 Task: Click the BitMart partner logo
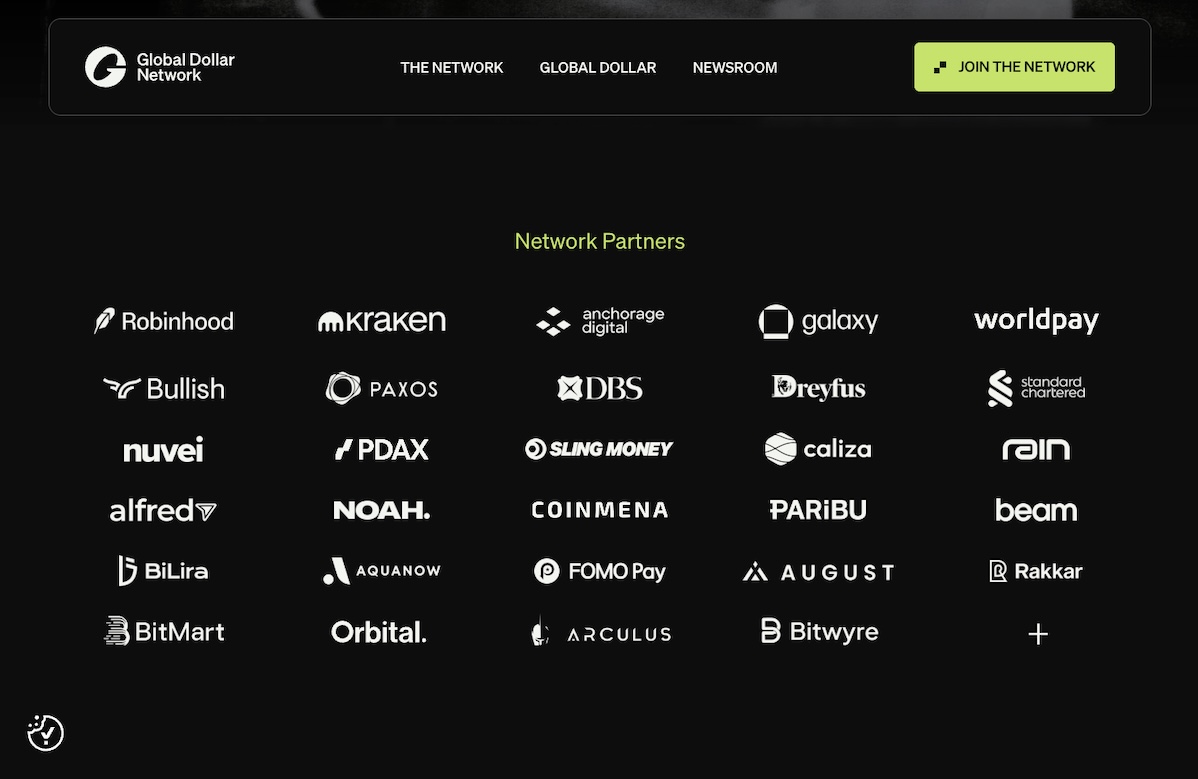click(x=164, y=632)
